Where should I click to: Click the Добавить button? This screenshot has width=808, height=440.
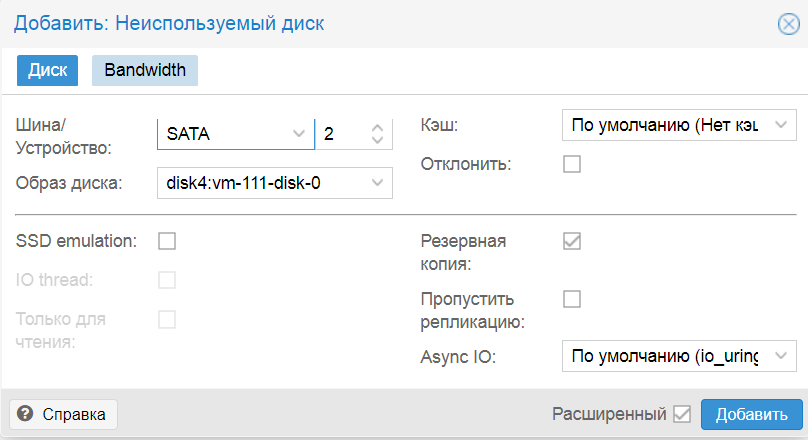[x=751, y=414]
